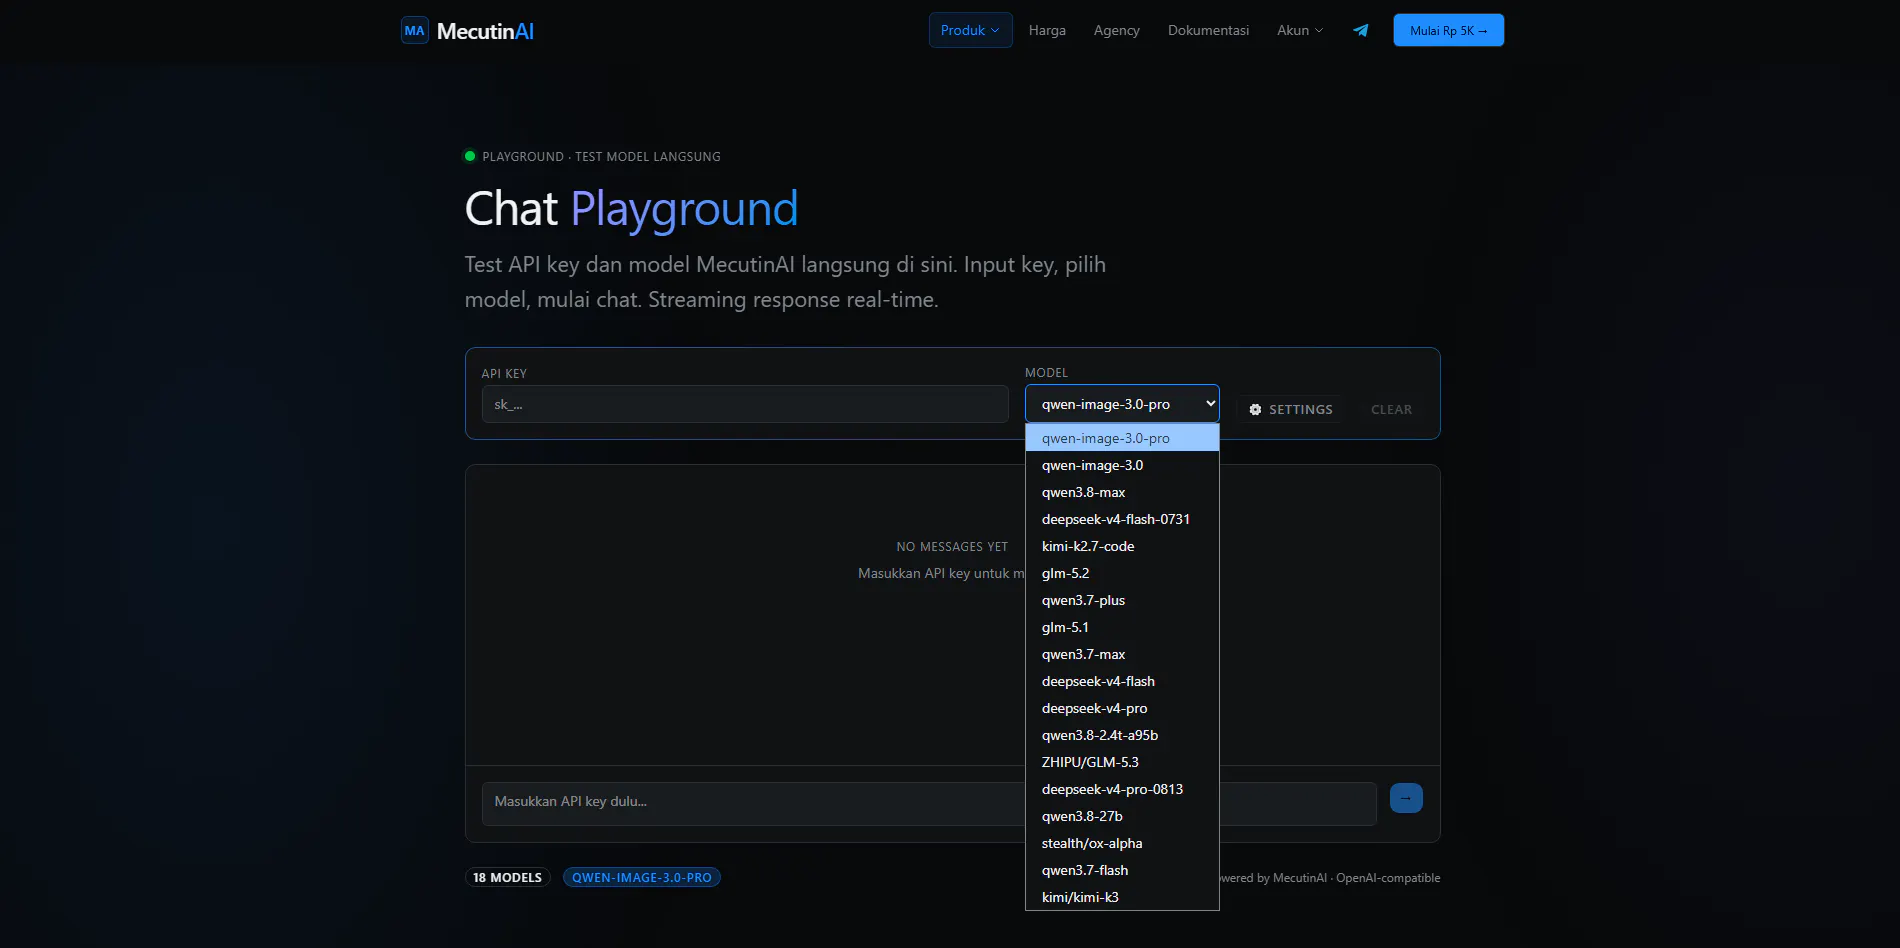Image resolution: width=1900 pixels, height=948 pixels.
Task: Go to the Agency page
Action: tap(1116, 30)
